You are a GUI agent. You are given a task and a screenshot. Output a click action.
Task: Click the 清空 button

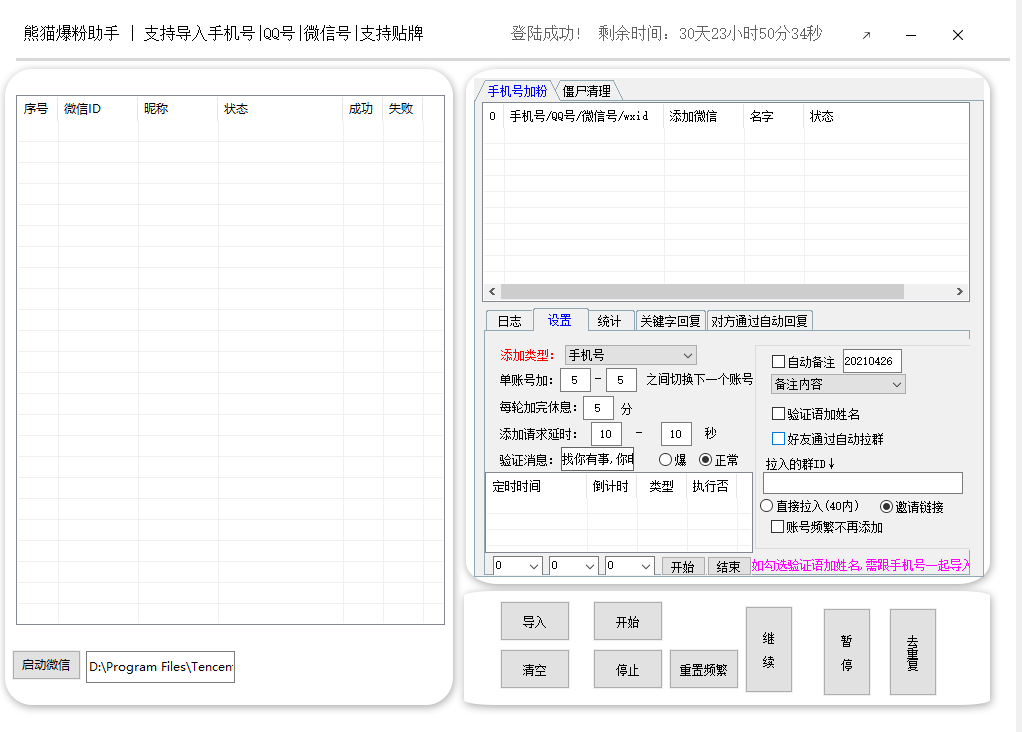point(534,669)
